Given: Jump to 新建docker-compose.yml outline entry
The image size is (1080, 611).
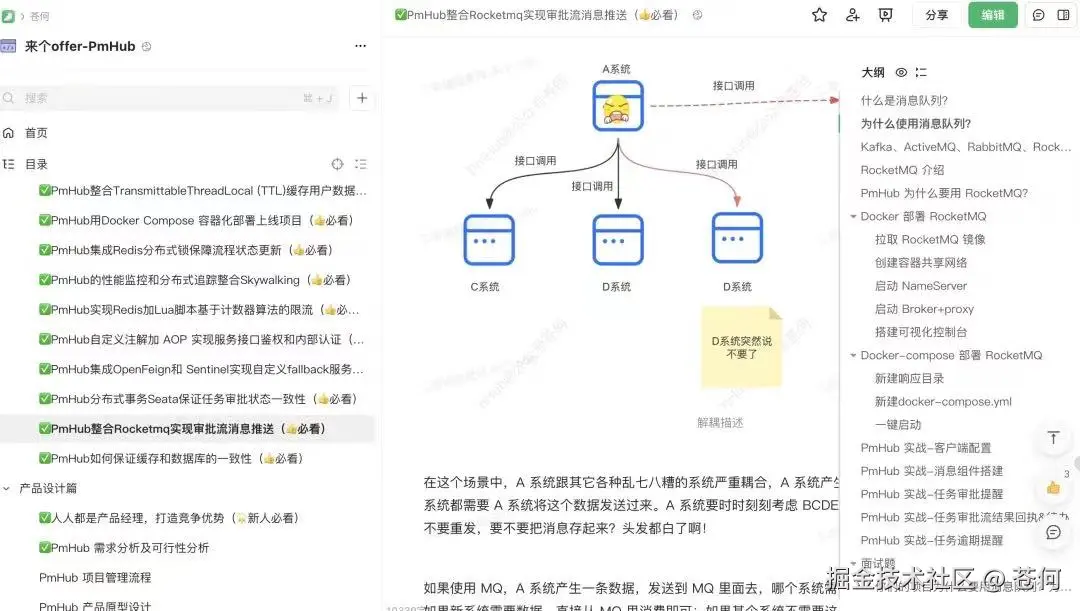Looking at the screenshot, I should [943, 402].
